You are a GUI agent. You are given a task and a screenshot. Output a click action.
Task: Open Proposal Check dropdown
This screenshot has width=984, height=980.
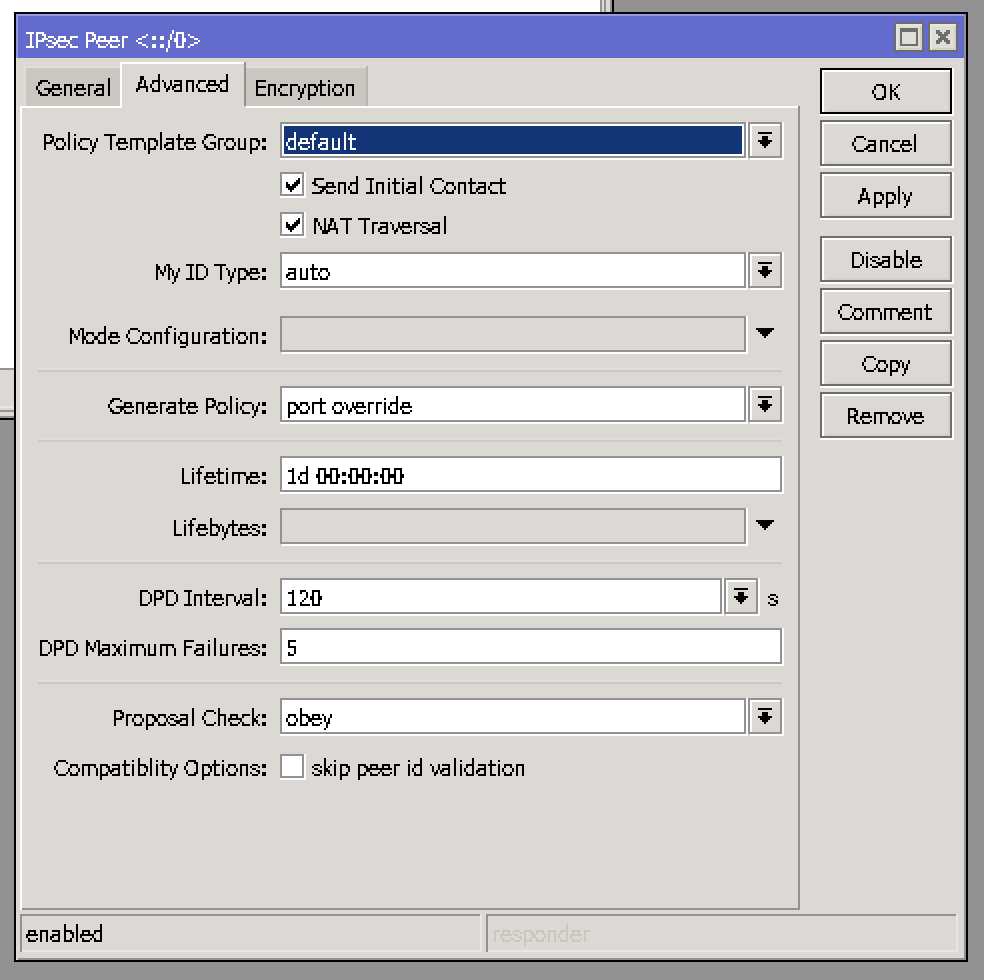click(764, 716)
